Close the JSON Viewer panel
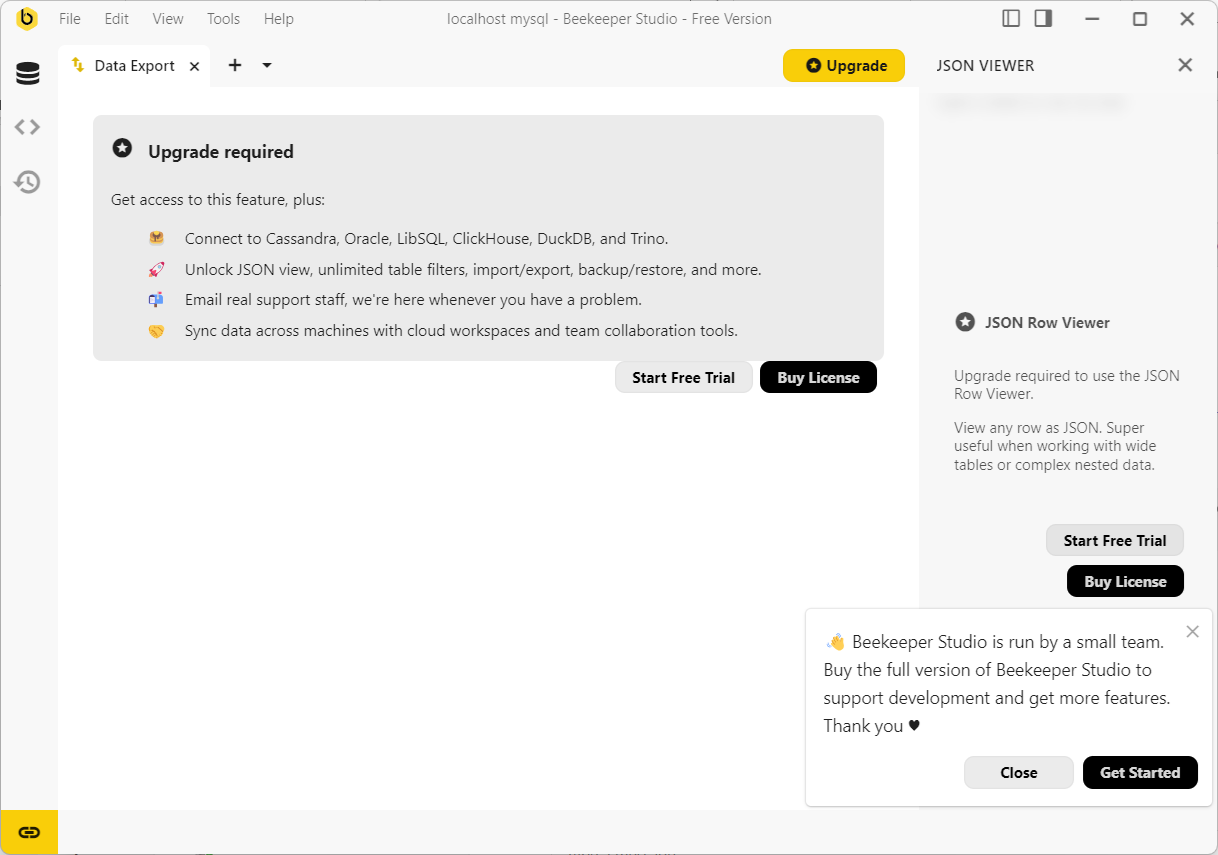The image size is (1218, 855). point(1185,65)
